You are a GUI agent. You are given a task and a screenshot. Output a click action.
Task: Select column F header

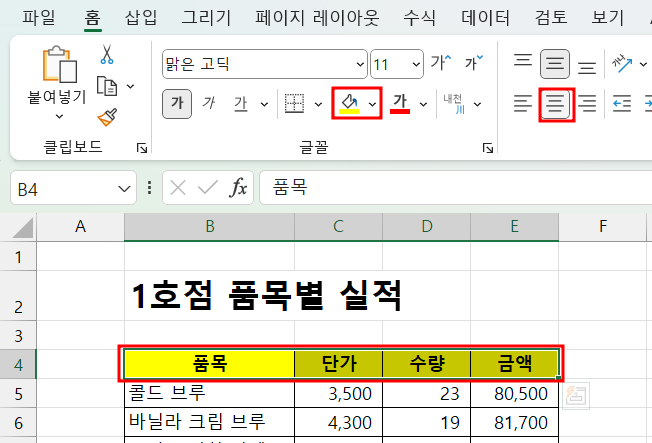[603, 227]
